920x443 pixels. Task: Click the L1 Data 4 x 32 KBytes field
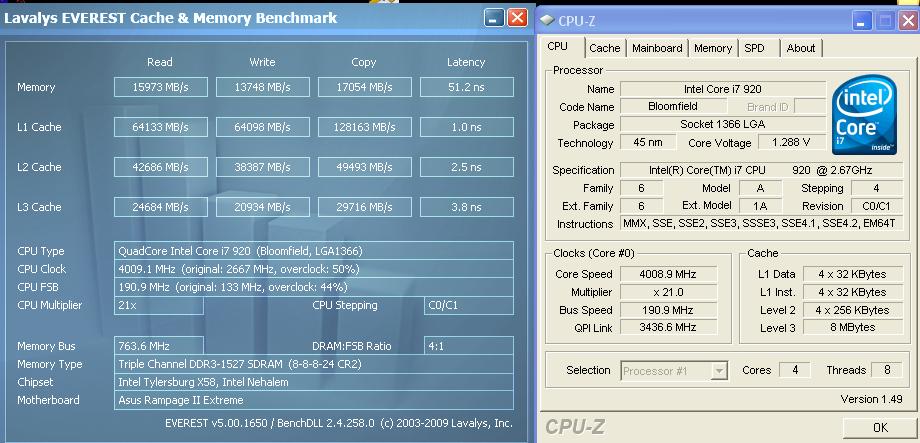[x=853, y=274]
